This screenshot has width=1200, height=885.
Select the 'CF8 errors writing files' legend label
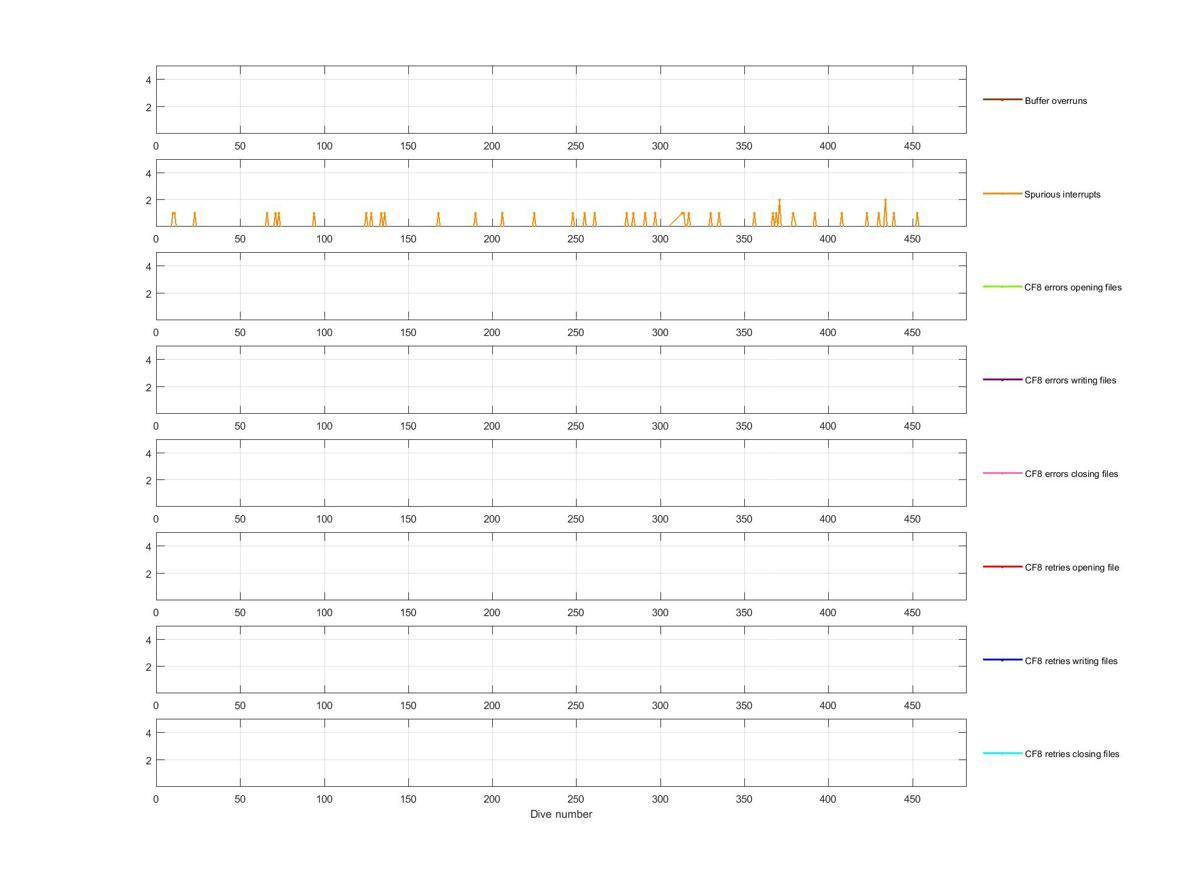(x=1070, y=380)
